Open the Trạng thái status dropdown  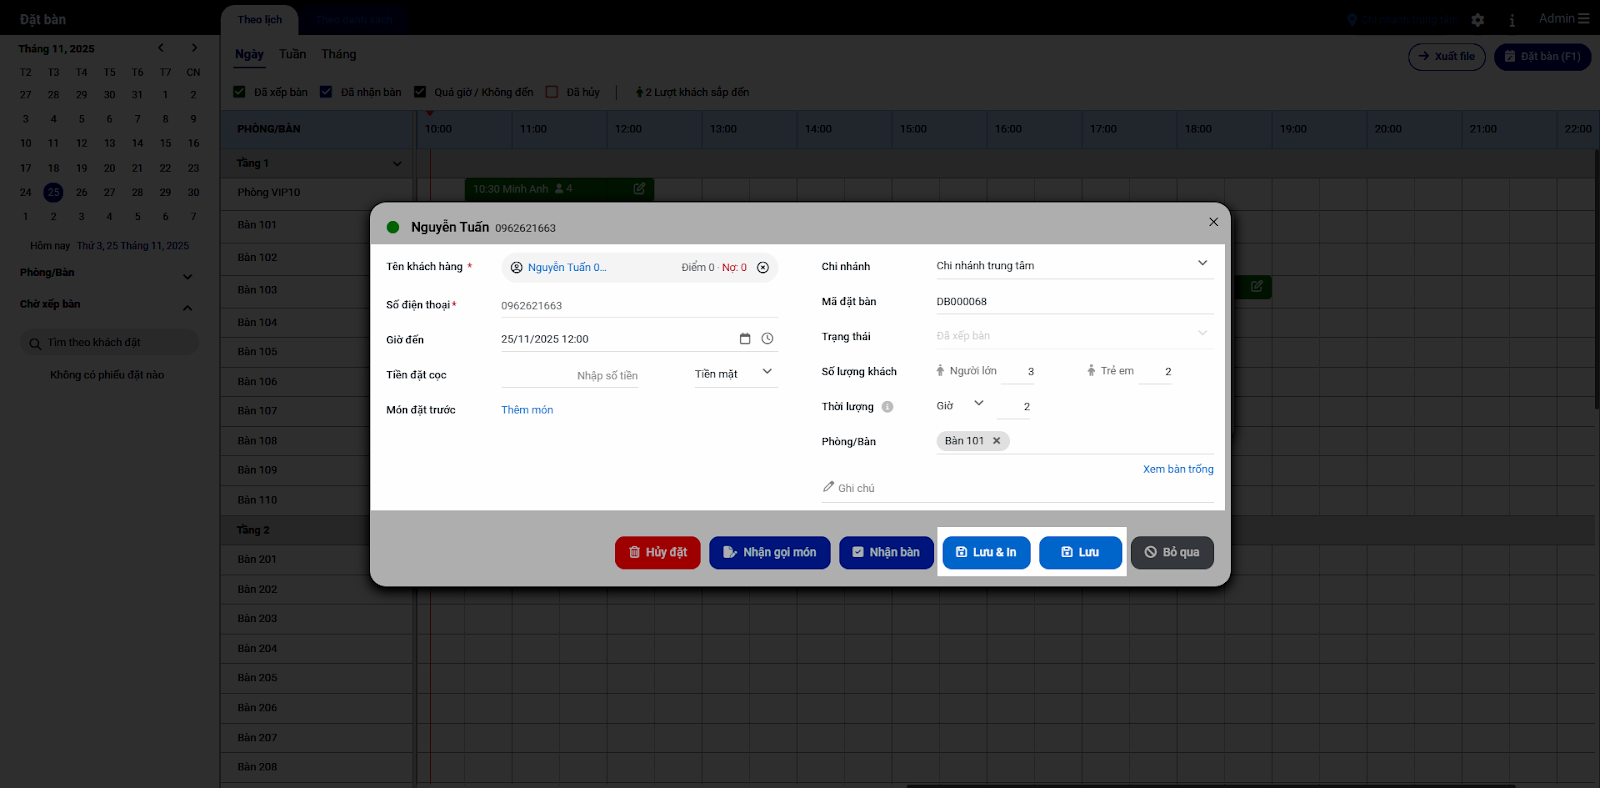(1075, 335)
